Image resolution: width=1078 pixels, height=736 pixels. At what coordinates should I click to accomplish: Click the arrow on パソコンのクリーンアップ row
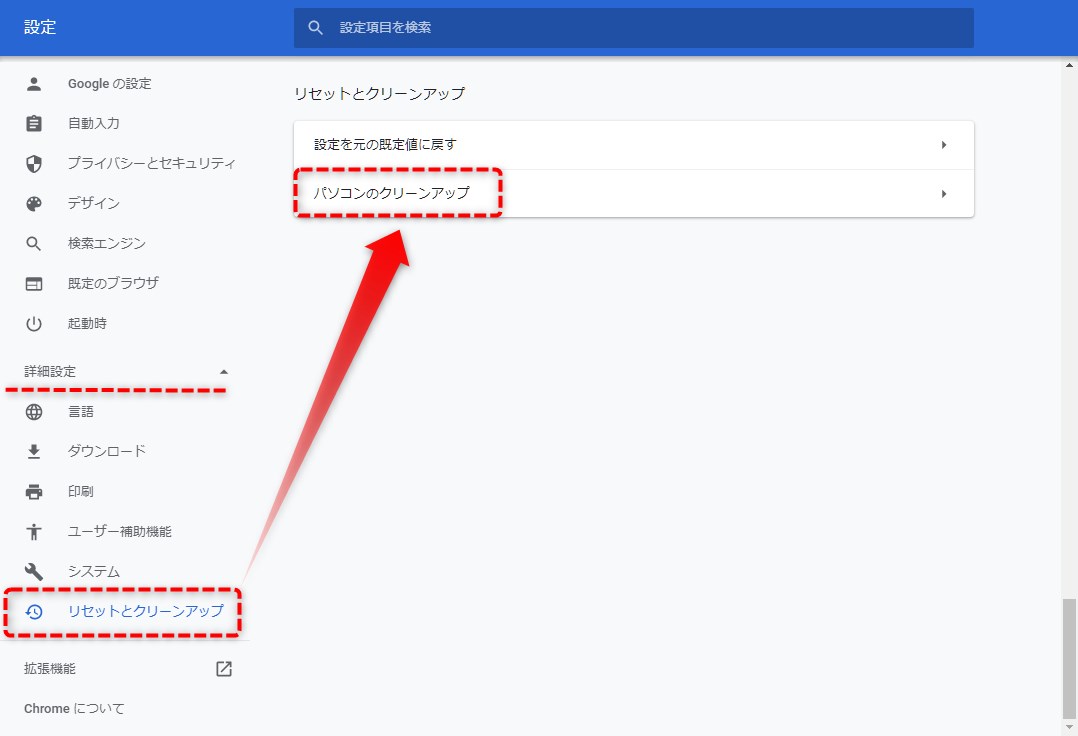click(944, 194)
